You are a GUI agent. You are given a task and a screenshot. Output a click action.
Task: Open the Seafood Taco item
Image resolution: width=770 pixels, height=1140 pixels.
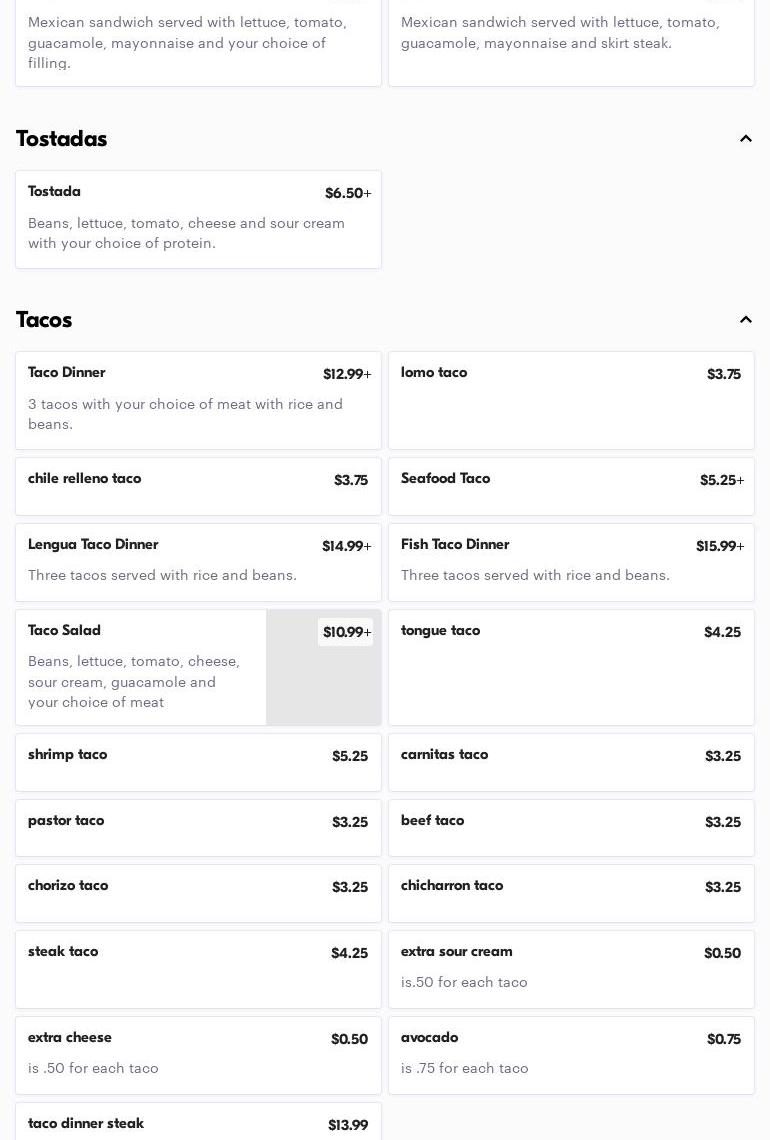point(571,486)
